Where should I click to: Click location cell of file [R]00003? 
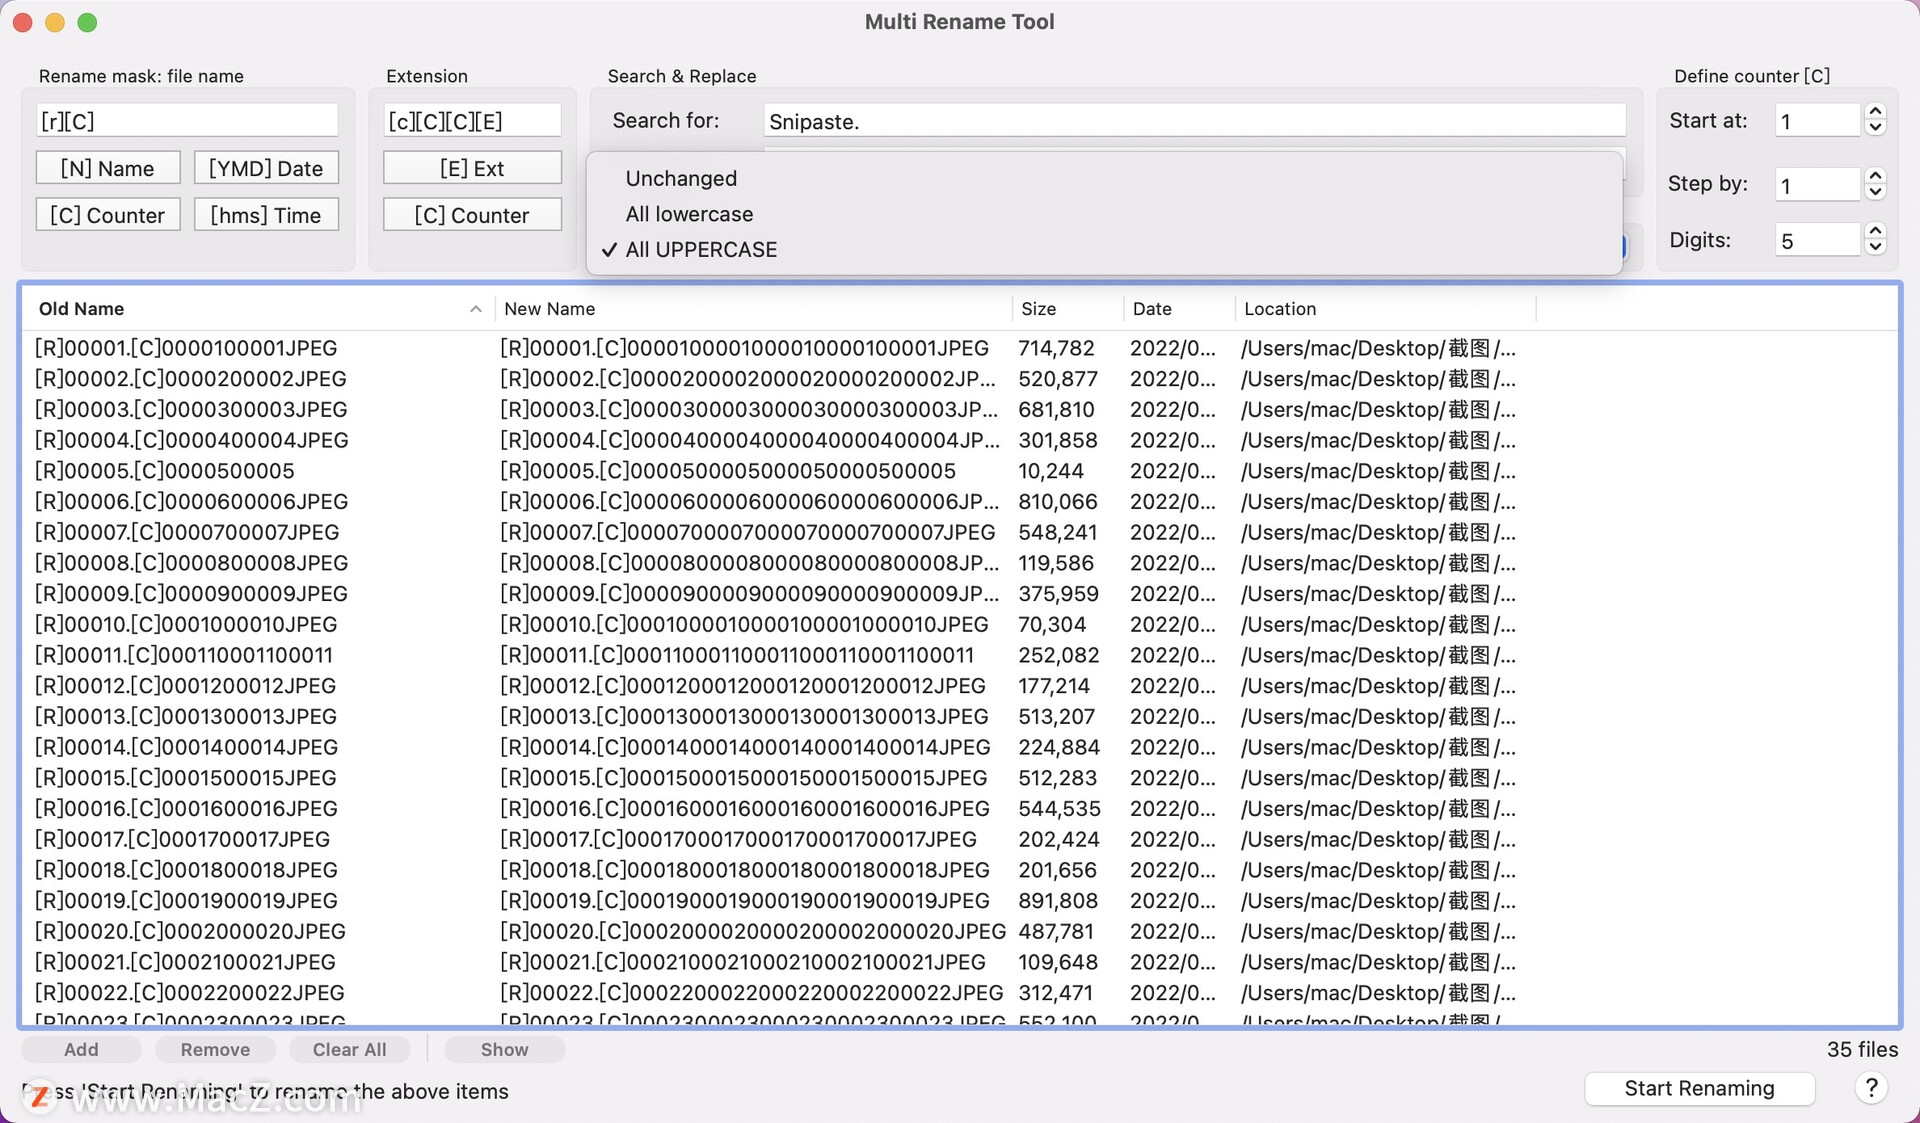(x=1378, y=410)
